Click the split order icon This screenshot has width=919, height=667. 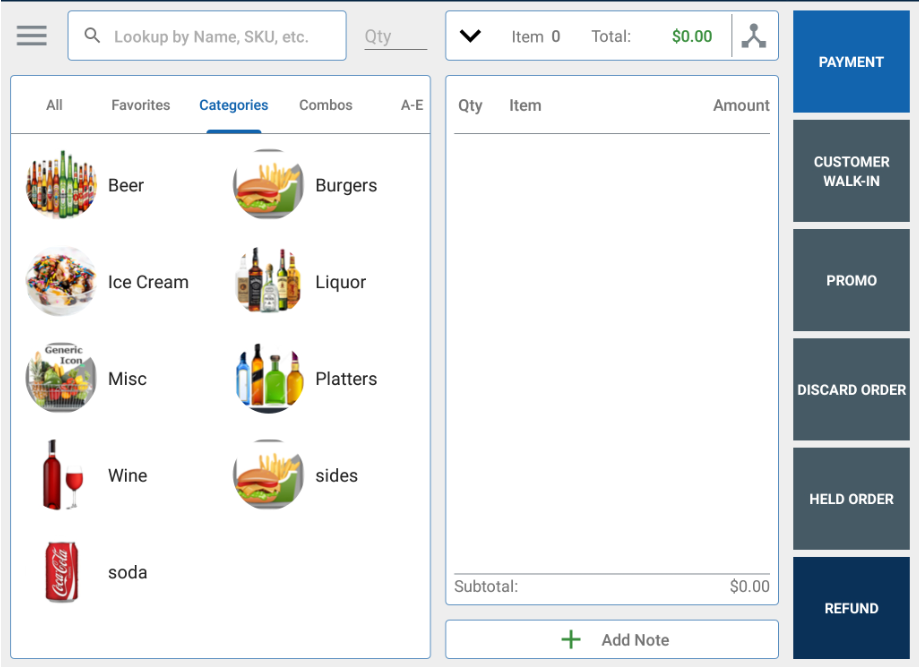tap(754, 36)
